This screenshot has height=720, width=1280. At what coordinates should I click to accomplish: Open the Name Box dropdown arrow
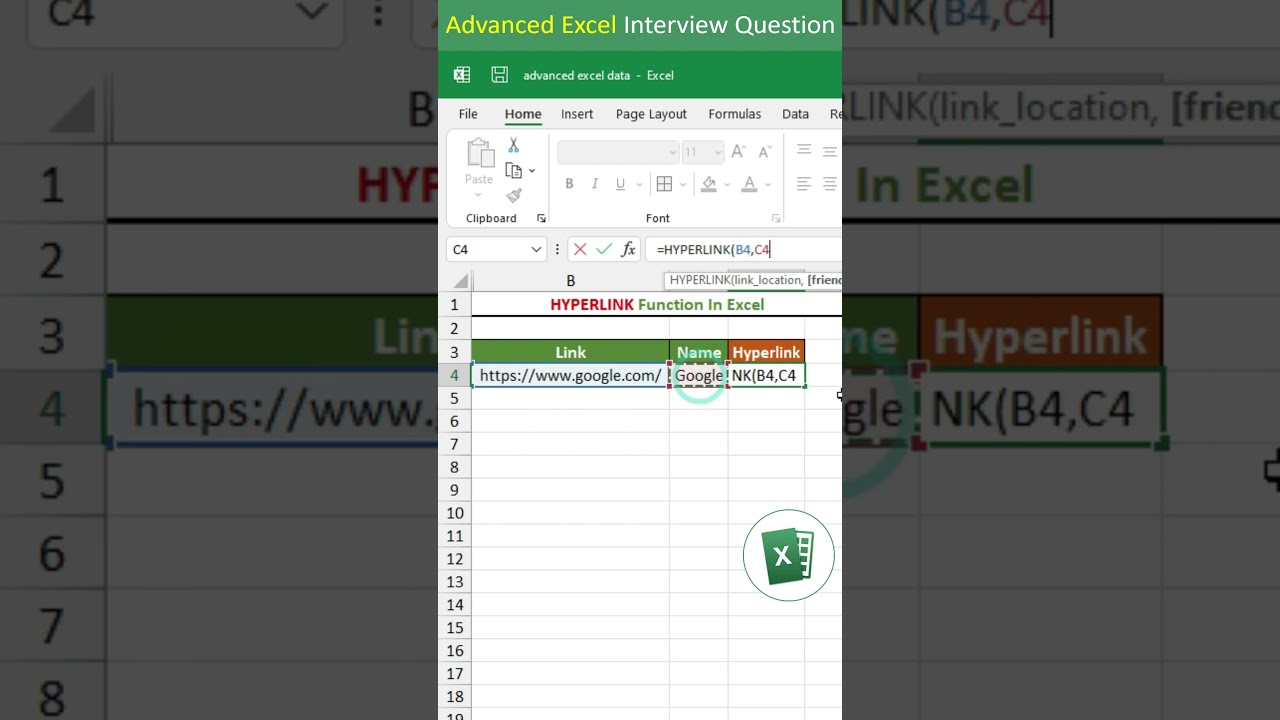pyautogui.click(x=536, y=249)
